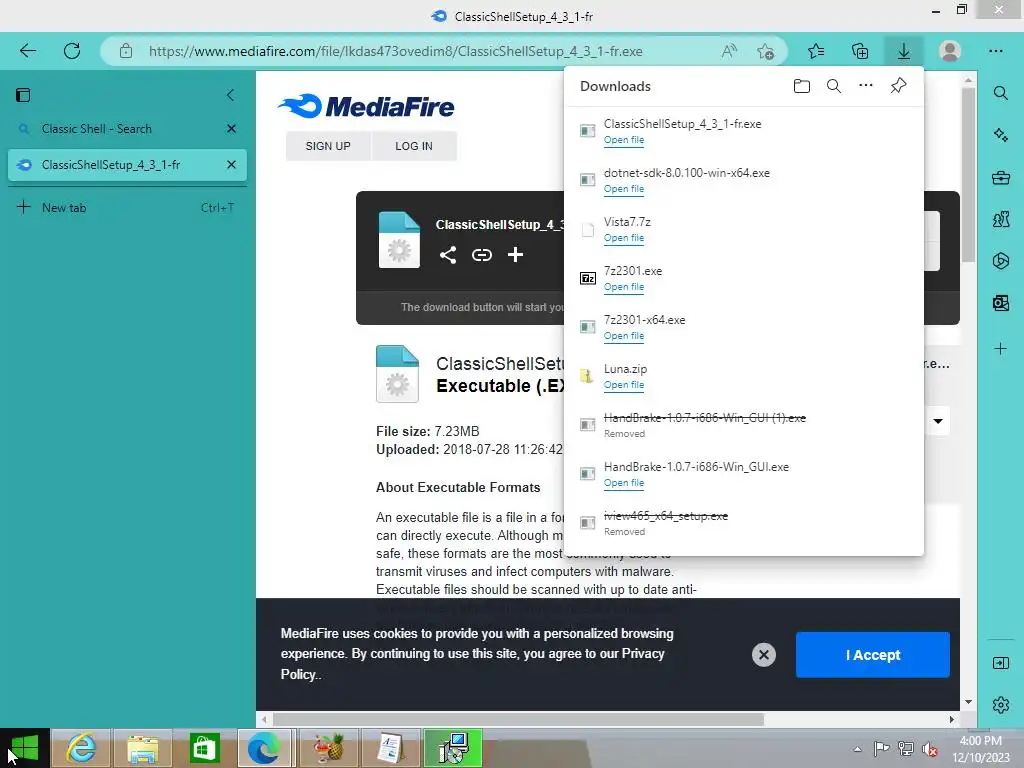
Task: Open sidebar Tools briefcase icon
Action: click(x=1000, y=177)
